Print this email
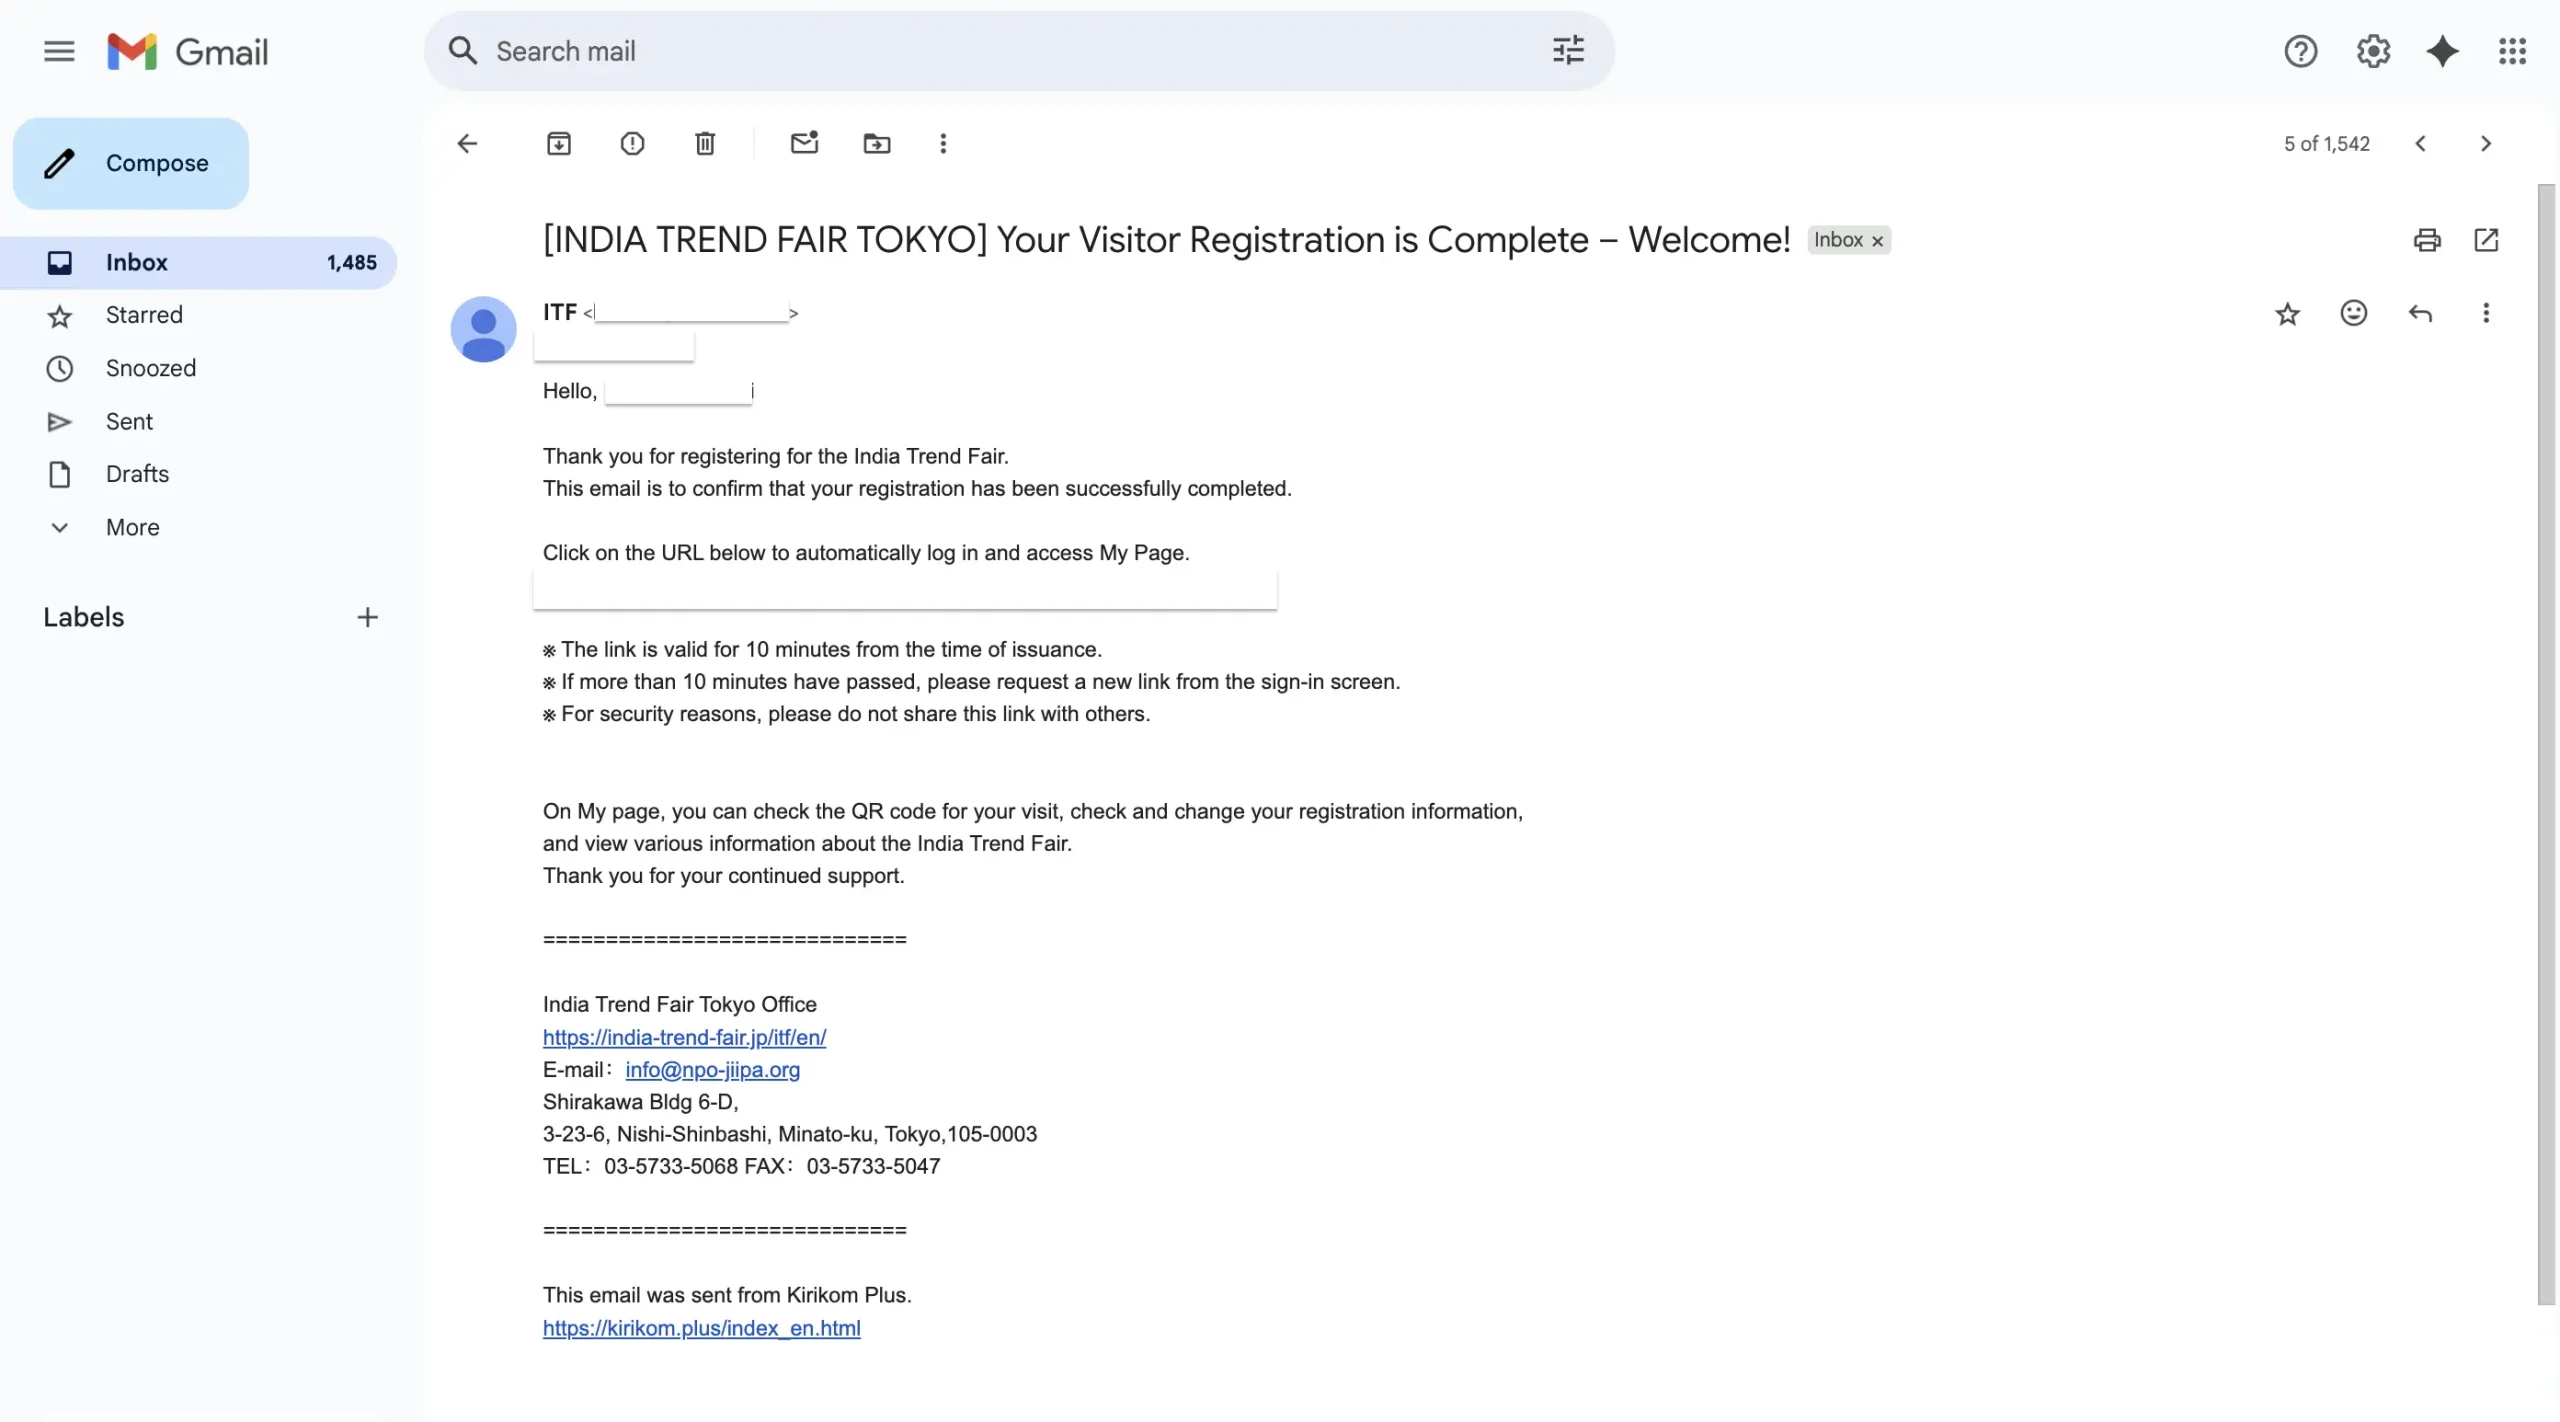The image size is (2560, 1422). pyautogui.click(x=2427, y=240)
